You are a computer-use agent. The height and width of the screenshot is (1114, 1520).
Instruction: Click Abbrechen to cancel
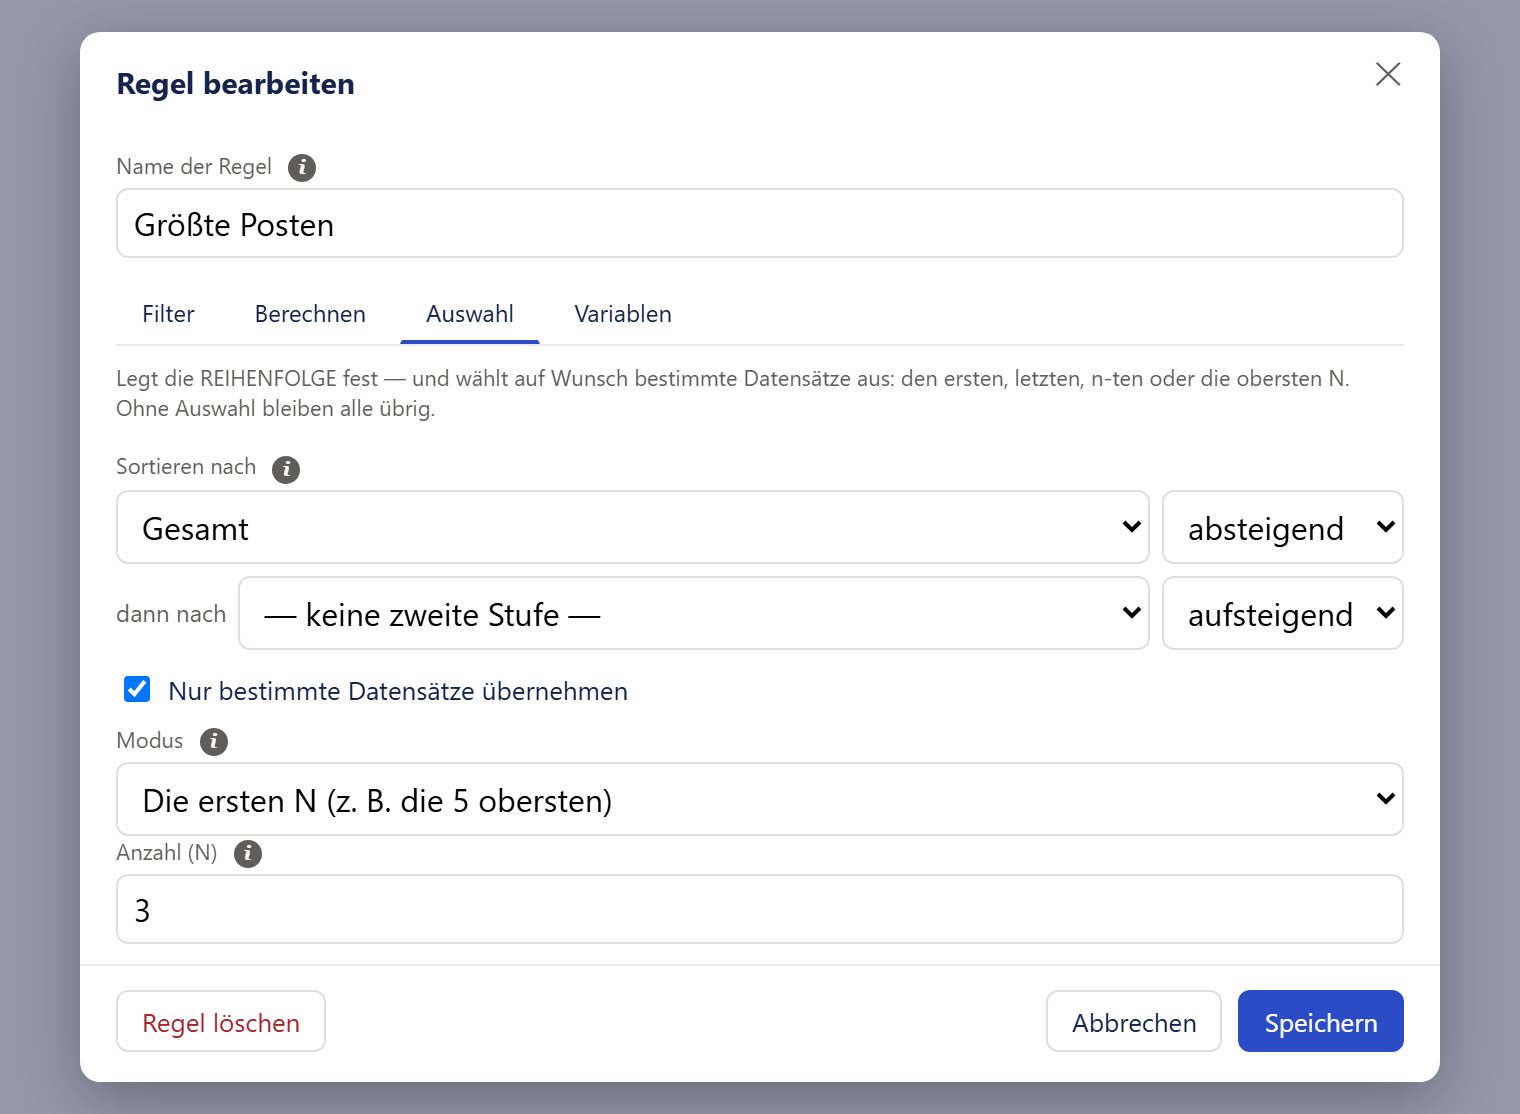coord(1134,1021)
